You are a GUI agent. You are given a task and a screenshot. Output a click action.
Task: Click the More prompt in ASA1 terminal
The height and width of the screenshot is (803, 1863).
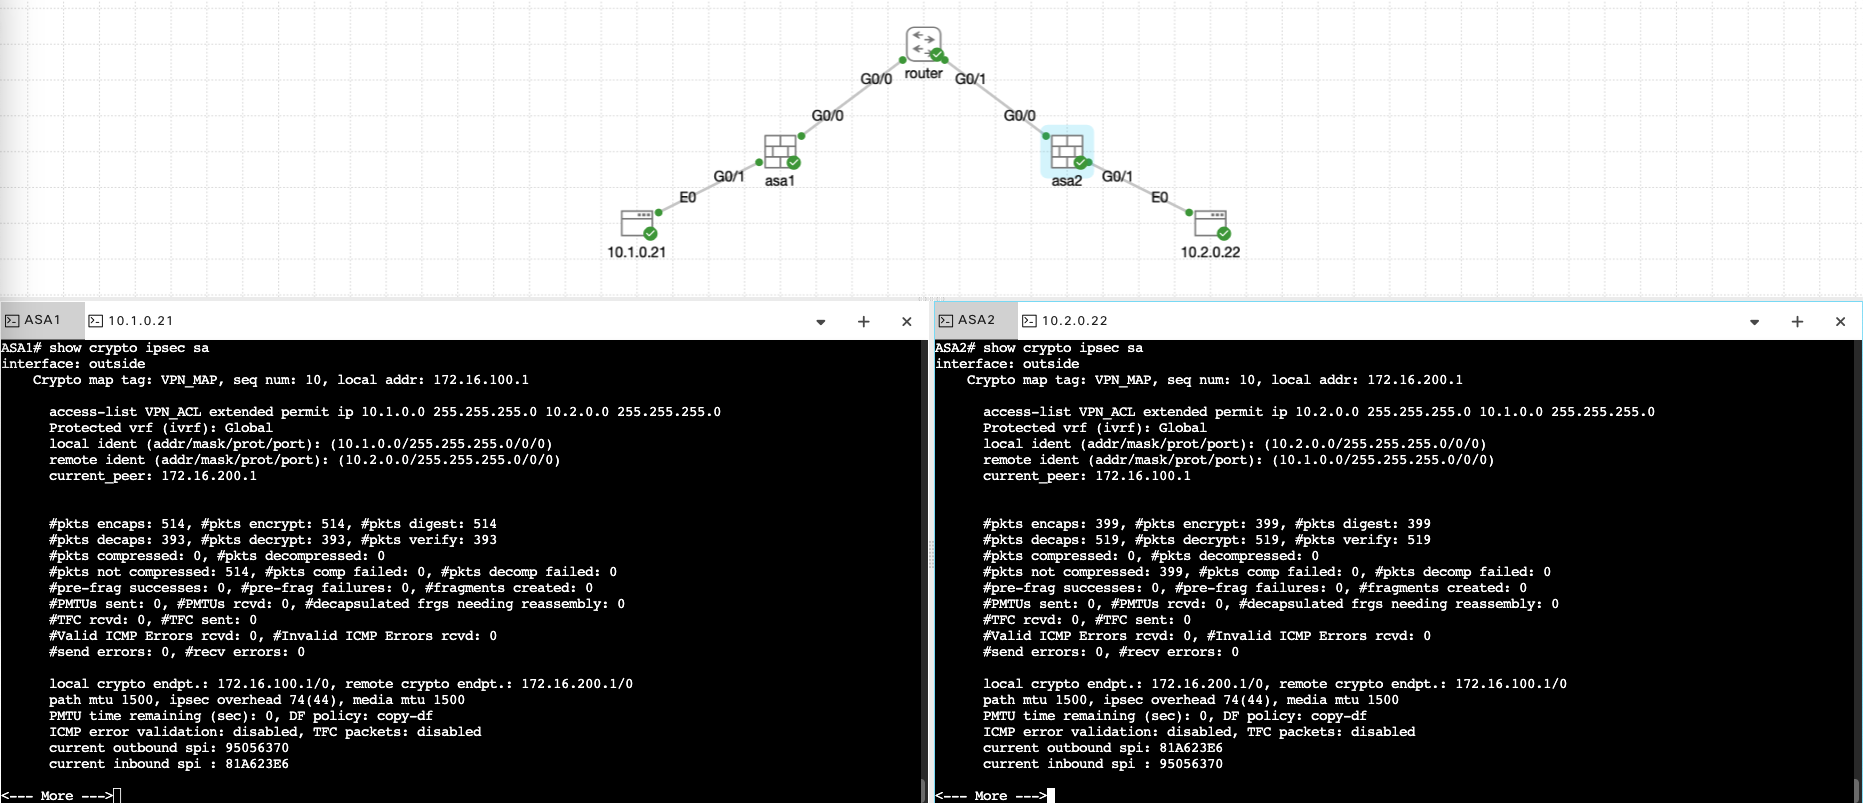[x=57, y=795]
